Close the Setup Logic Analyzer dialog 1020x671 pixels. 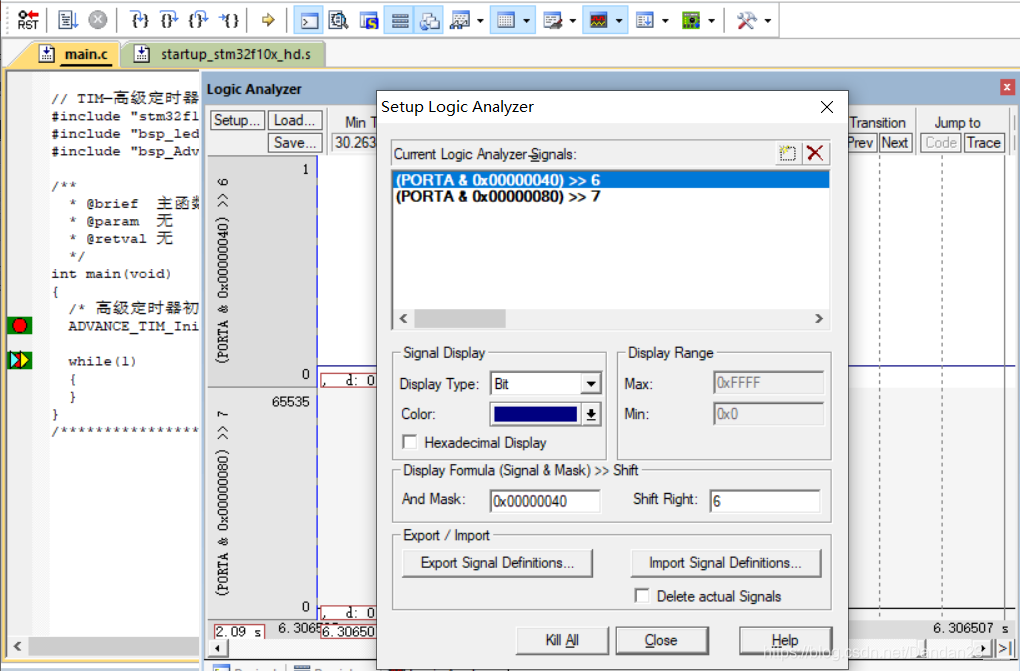tap(827, 107)
